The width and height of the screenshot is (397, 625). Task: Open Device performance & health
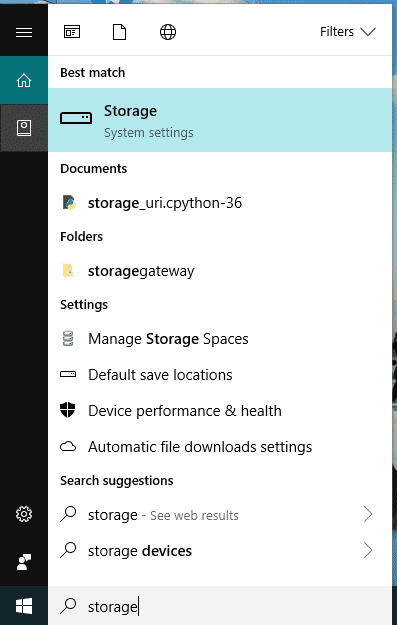(x=220, y=411)
